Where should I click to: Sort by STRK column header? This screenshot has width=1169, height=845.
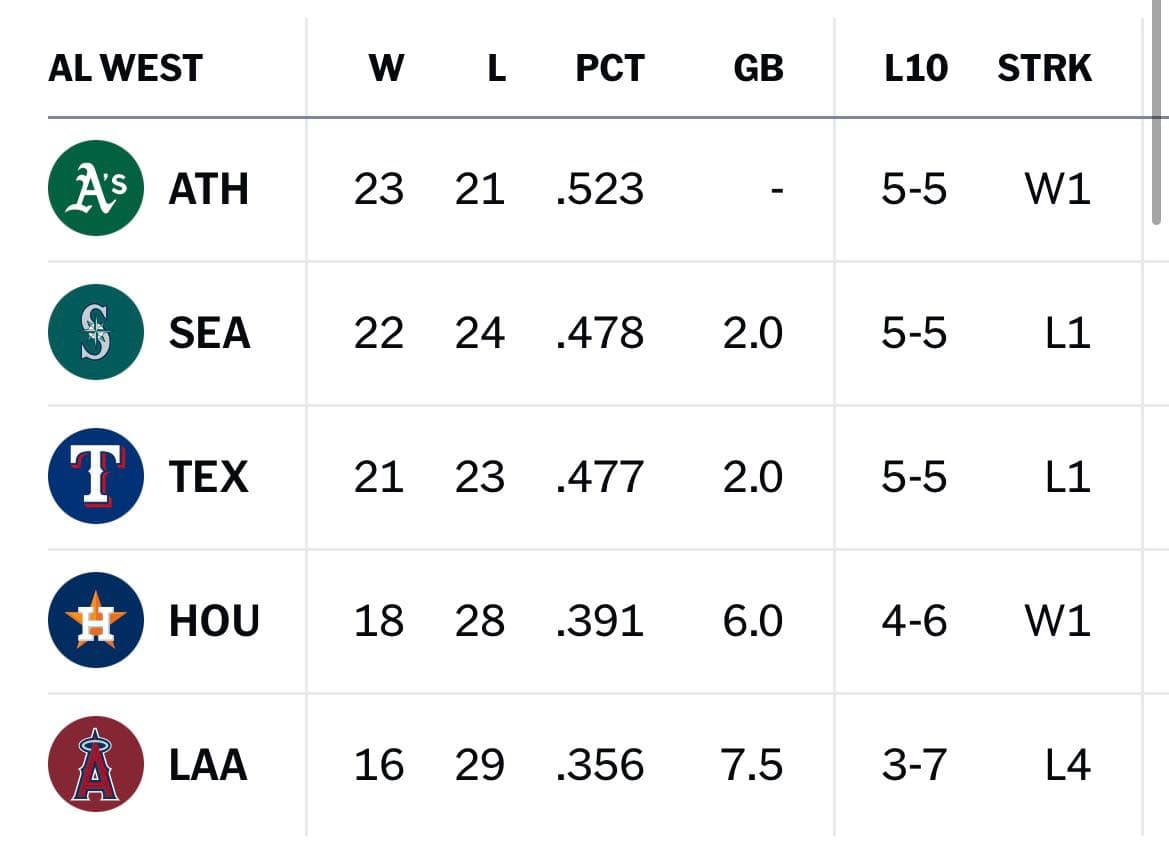[x=1044, y=68]
